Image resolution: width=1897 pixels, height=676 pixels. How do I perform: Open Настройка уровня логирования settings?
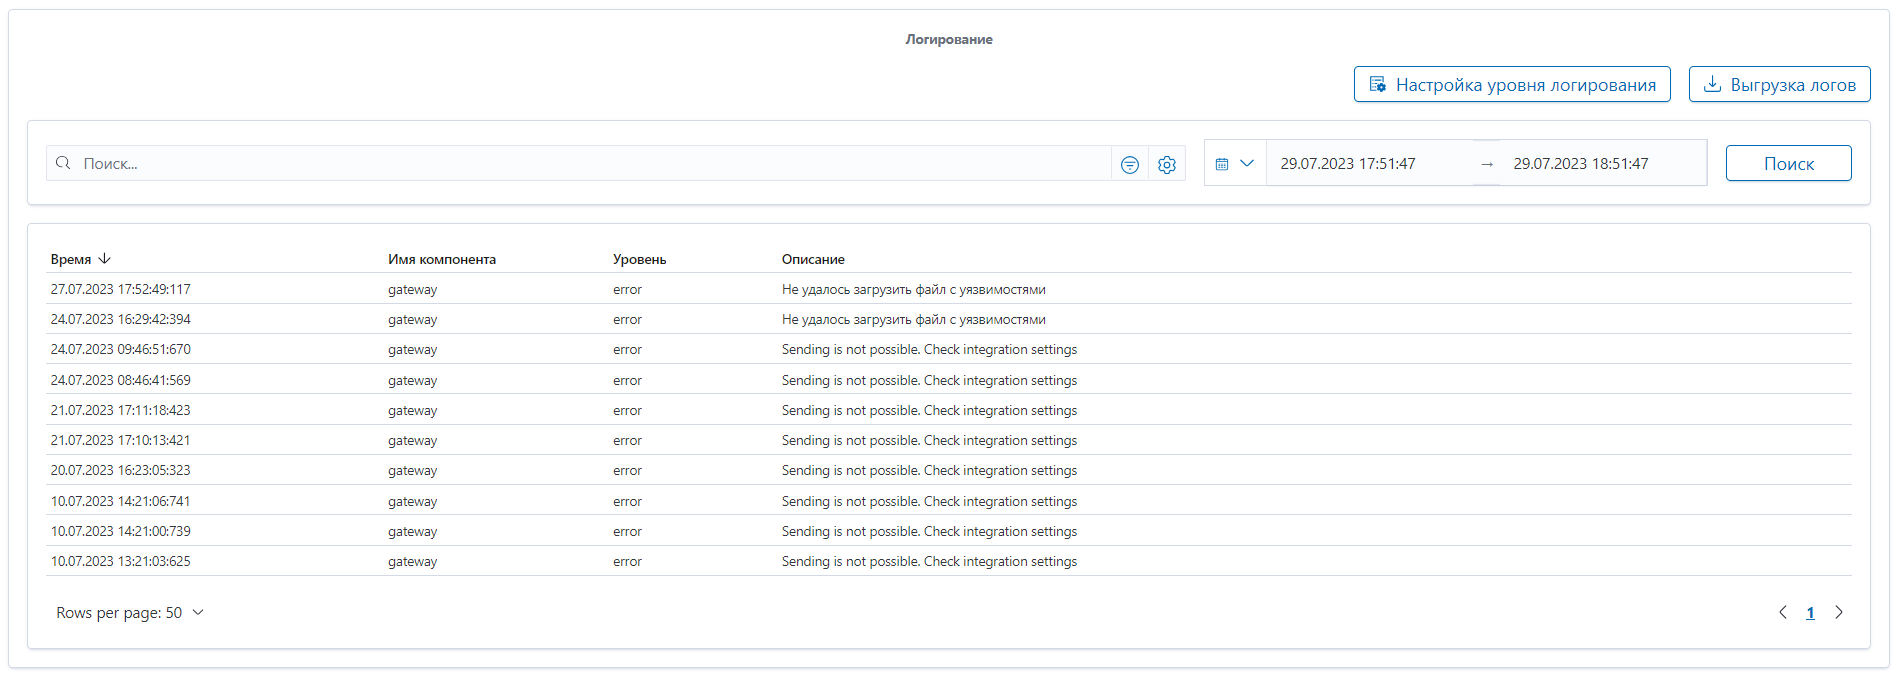[x=1512, y=84]
